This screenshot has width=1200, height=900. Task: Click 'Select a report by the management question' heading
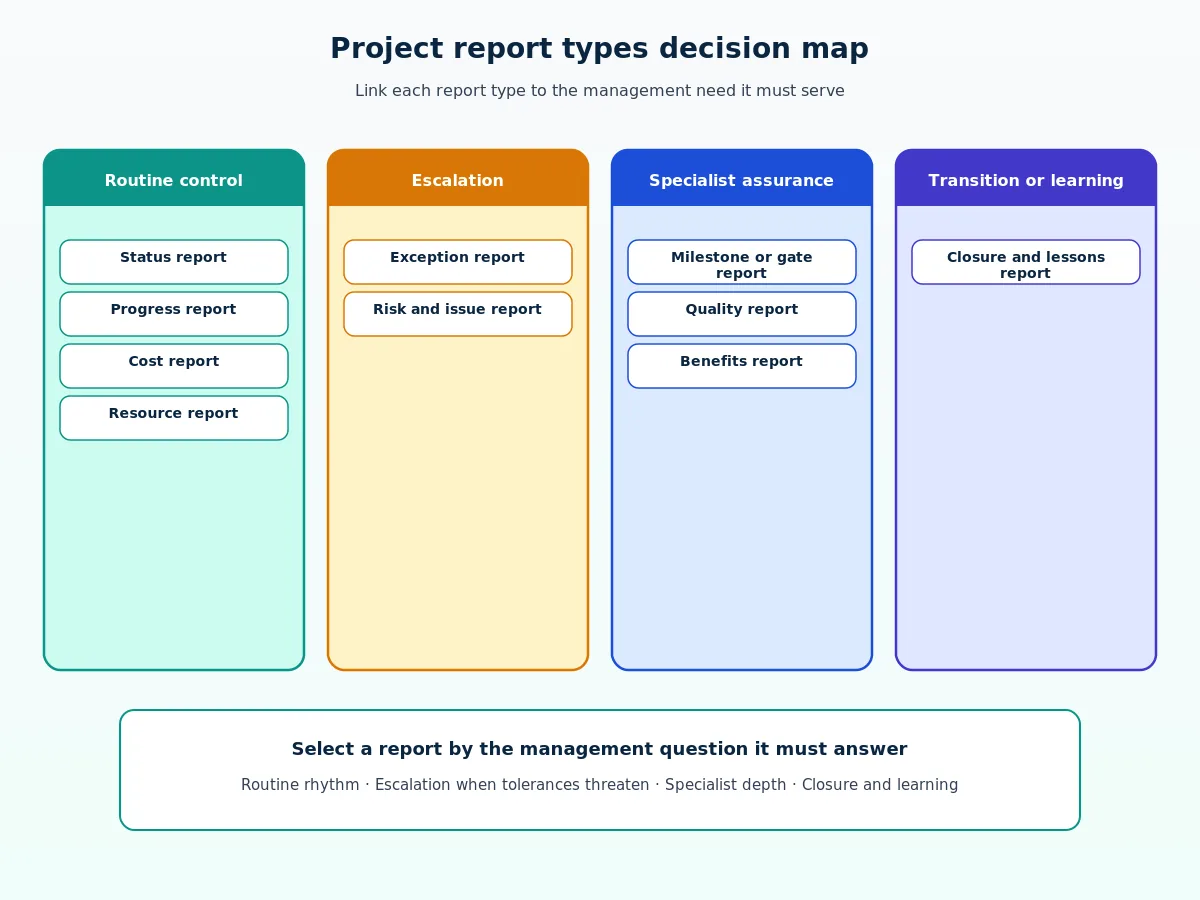pyautogui.click(x=600, y=749)
